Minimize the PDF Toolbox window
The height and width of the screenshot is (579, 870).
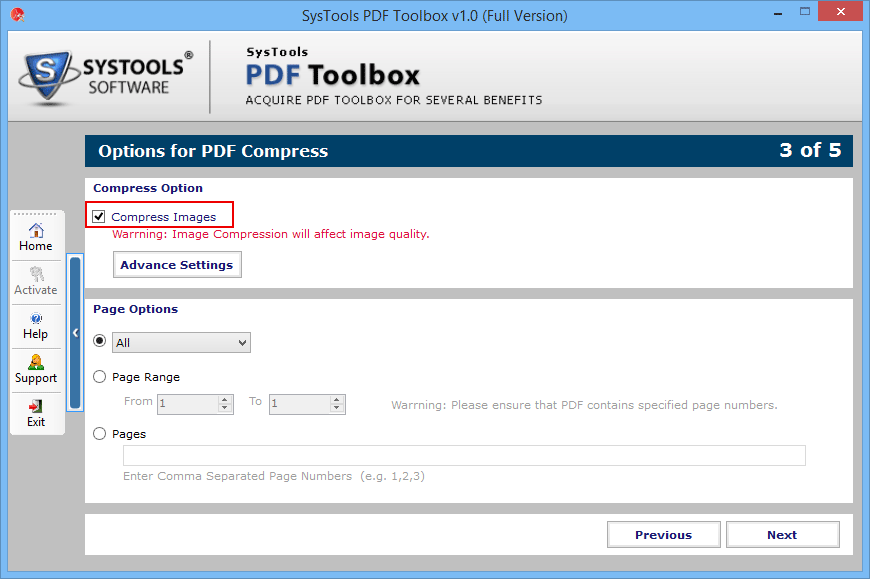tap(778, 13)
